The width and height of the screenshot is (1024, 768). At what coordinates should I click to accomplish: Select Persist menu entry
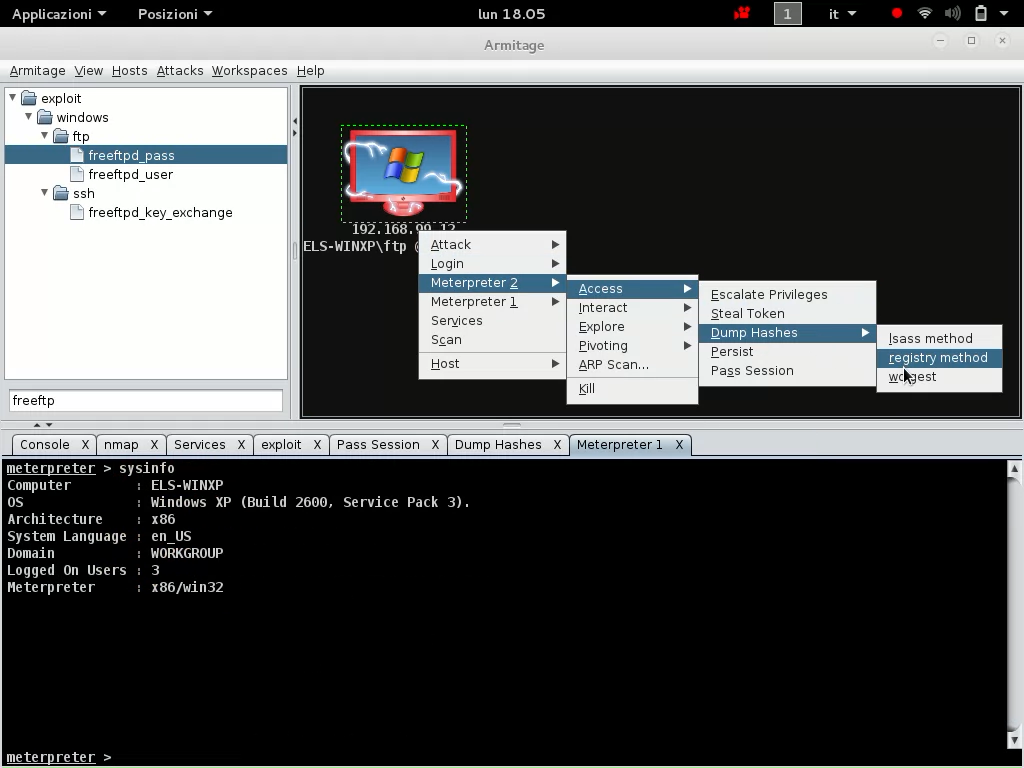(787, 351)
